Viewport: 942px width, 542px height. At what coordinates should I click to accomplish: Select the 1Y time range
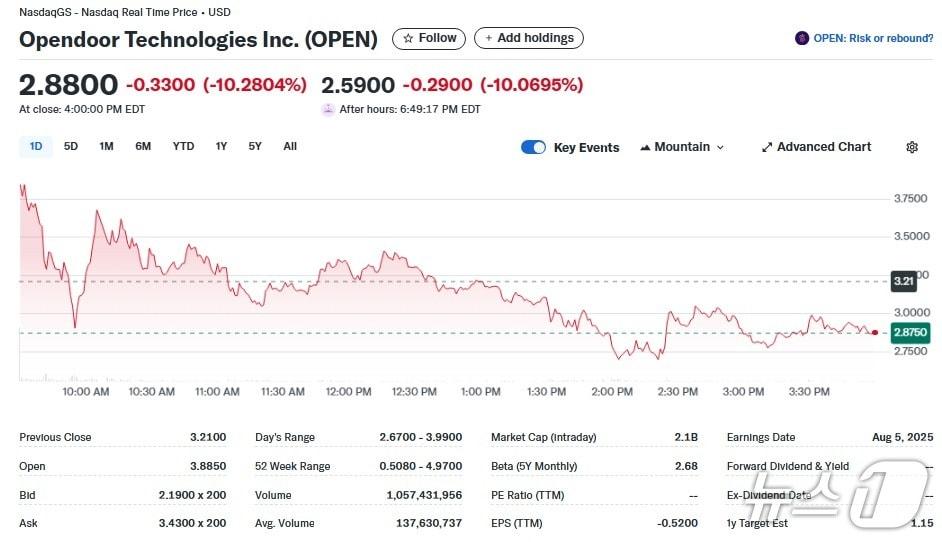(x=221, y=146)
